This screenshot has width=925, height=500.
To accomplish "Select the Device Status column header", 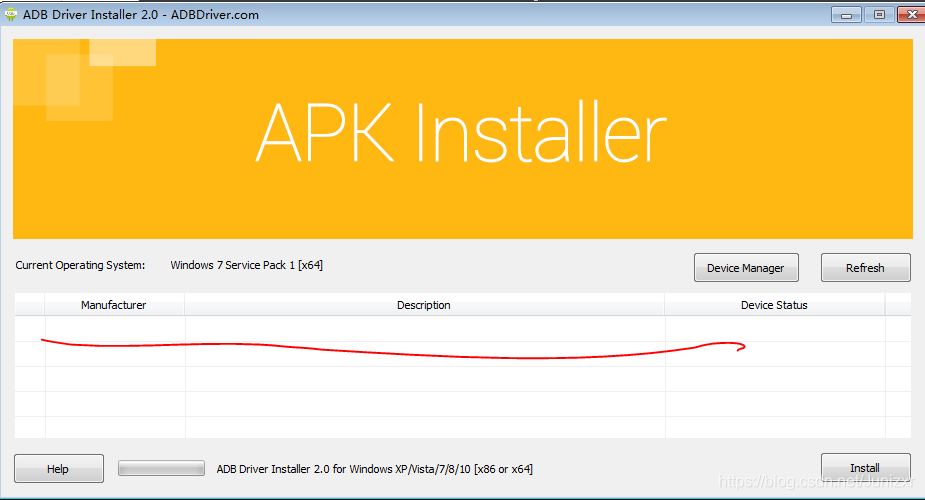I will pyautogui.click(x=774, y=305).
